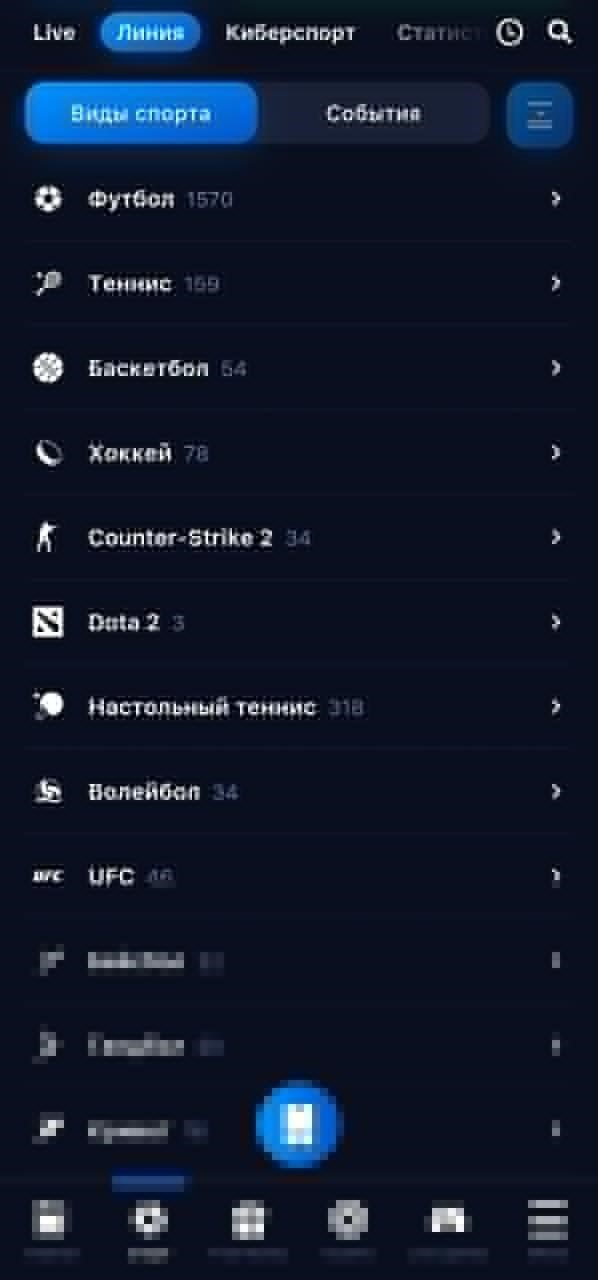Viewport: 598px width, 1280px height.
Task: Tap the tennis racket icon
Action: point(47,284)
